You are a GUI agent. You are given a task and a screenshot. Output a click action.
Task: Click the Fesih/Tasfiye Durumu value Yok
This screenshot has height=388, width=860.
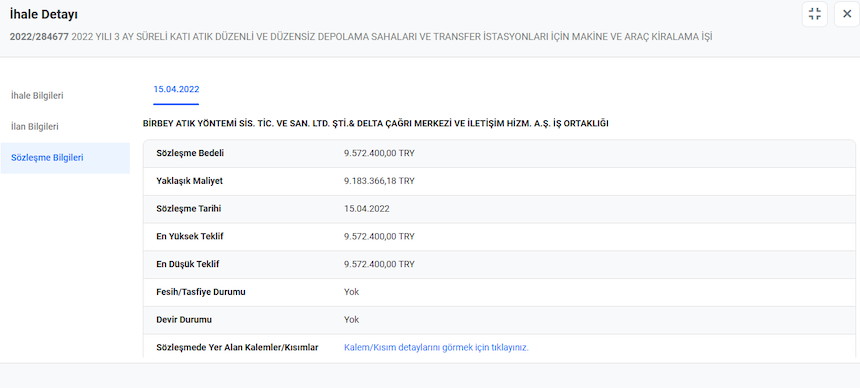(352, 292)
